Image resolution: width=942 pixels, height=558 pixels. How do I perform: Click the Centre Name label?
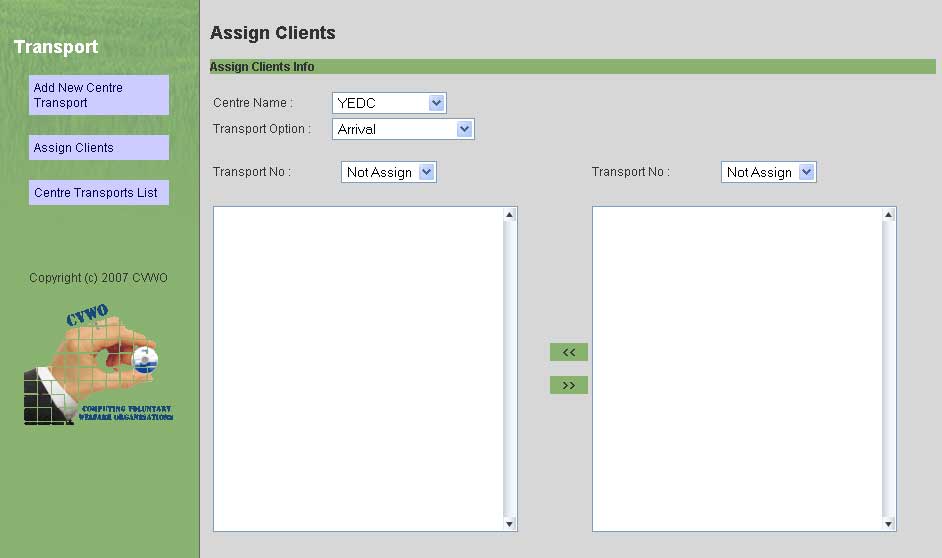pyautogui.click(x=253, y=103)
